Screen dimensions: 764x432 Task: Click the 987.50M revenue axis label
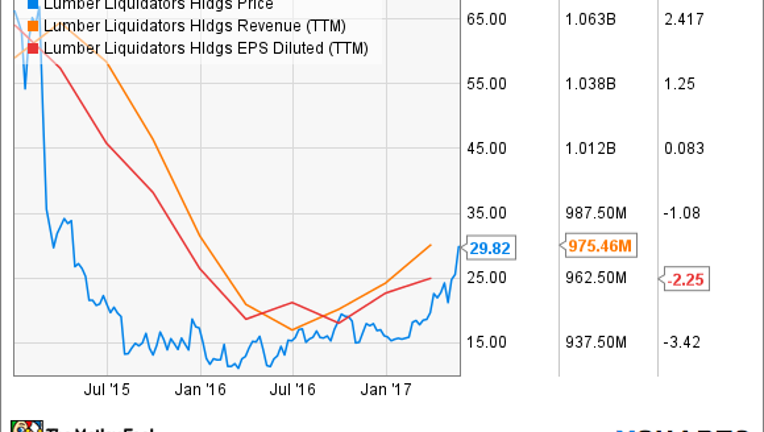(x=595, y=213)
